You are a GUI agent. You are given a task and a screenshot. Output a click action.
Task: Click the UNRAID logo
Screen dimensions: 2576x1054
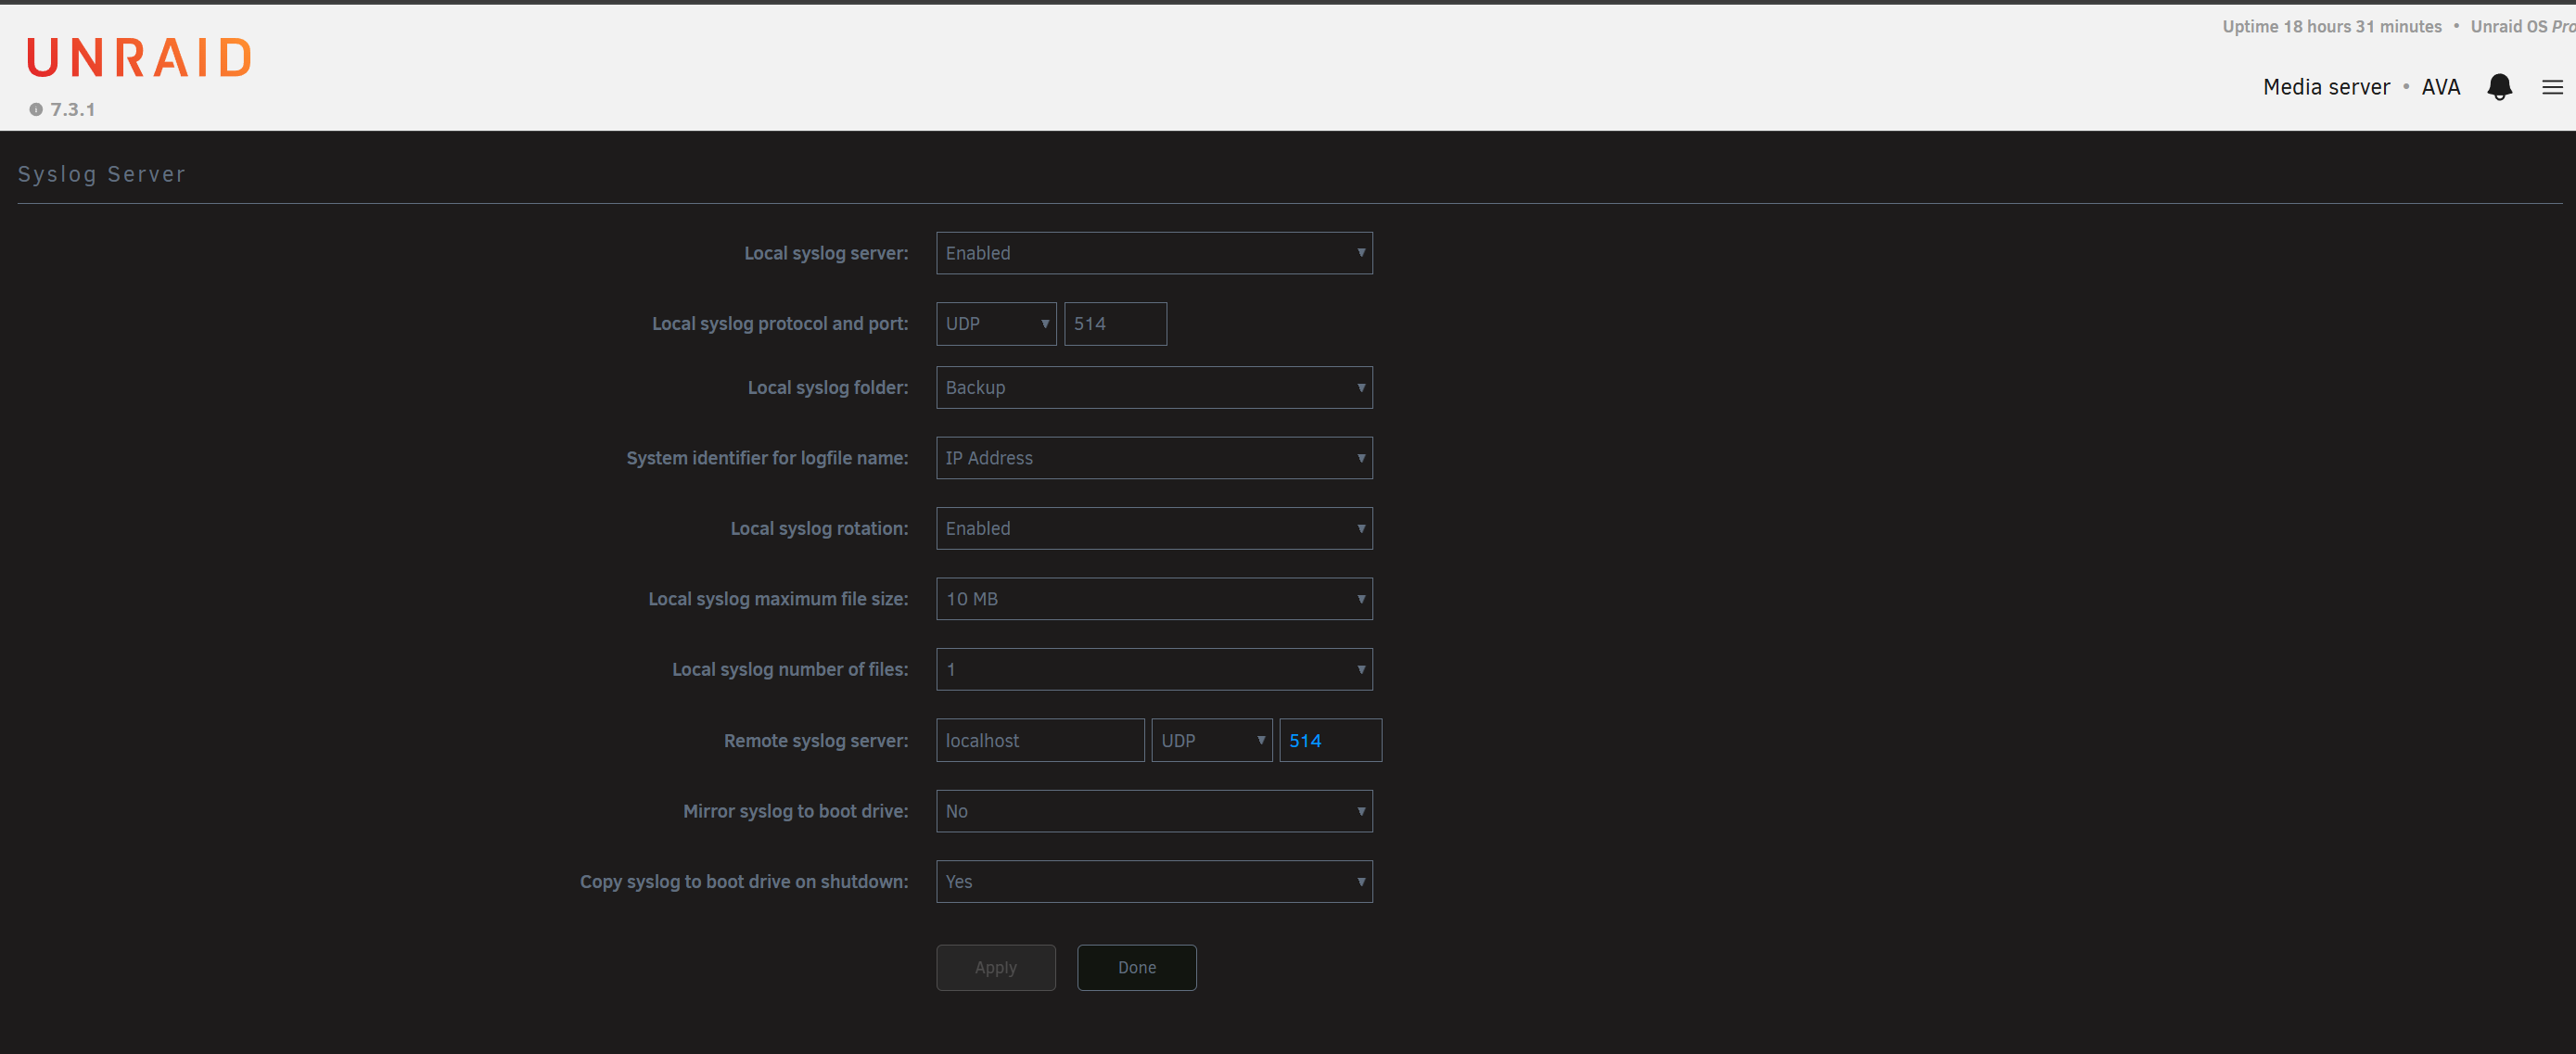139,58
